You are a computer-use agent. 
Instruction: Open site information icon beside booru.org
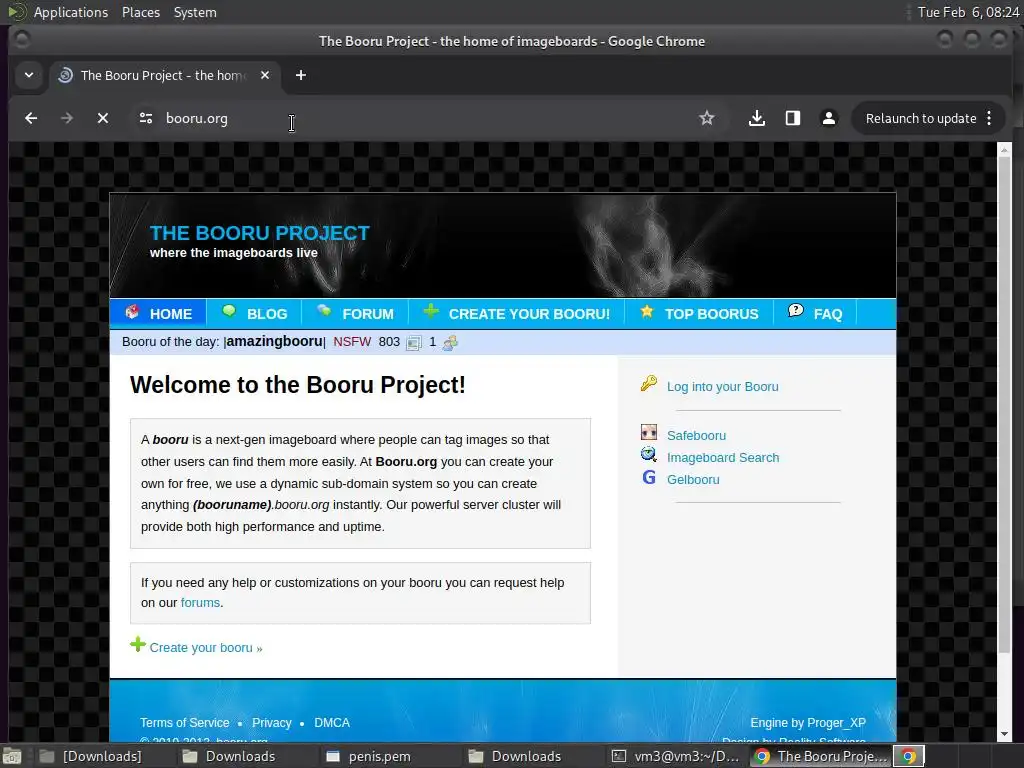146,118
